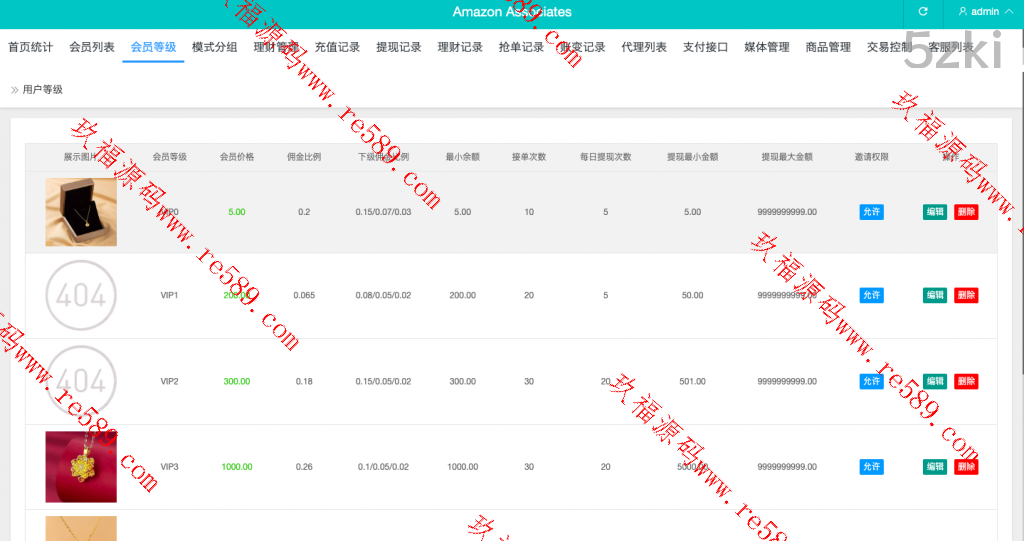This screenshot has height=541, width=1024.
Task: Click the 404 placeholder image for VIP1
Action: click(81, 296)
